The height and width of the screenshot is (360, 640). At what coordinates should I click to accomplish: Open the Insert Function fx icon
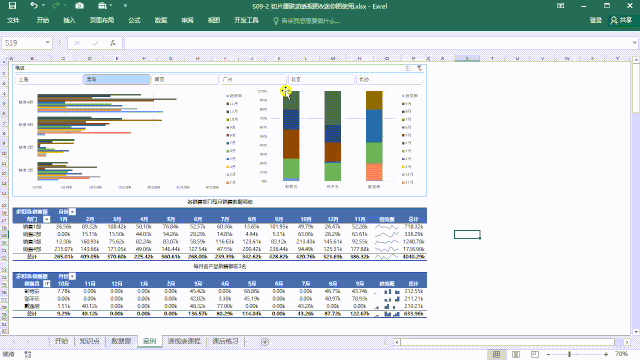point(113,43)
